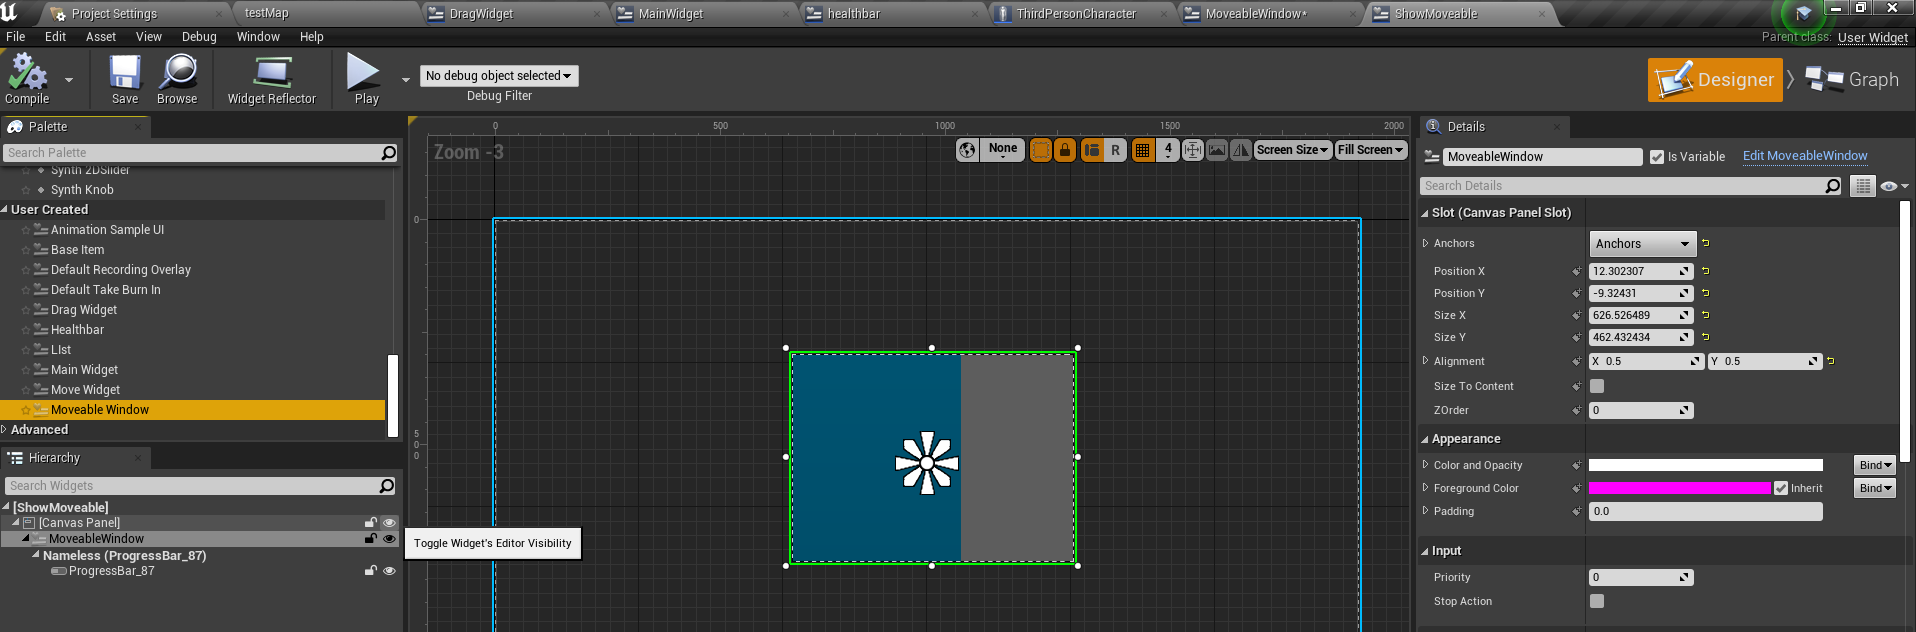Toggle widget outlines dashed-box icon
Image resolution: width=1916 pixels, height=632 pixels.
[x=1041, y=150]
